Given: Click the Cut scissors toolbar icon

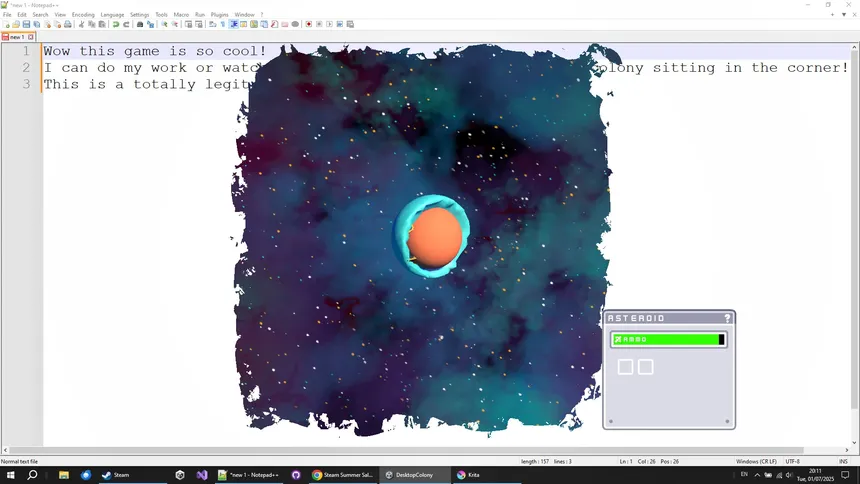Looking at the screenshot, I should [81, 24].
